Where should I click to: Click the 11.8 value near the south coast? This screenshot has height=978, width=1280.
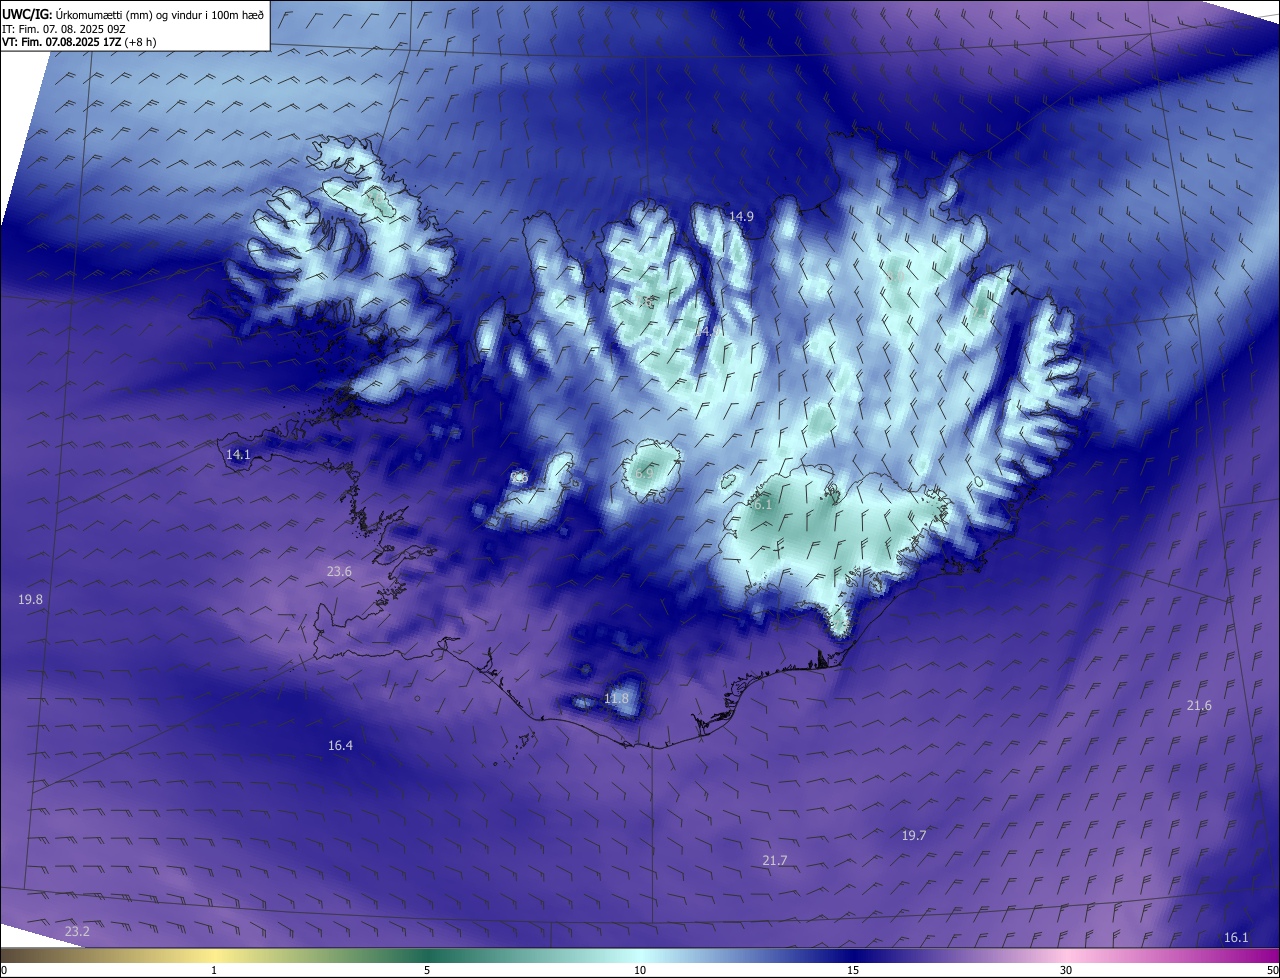[x=617, y=698]
